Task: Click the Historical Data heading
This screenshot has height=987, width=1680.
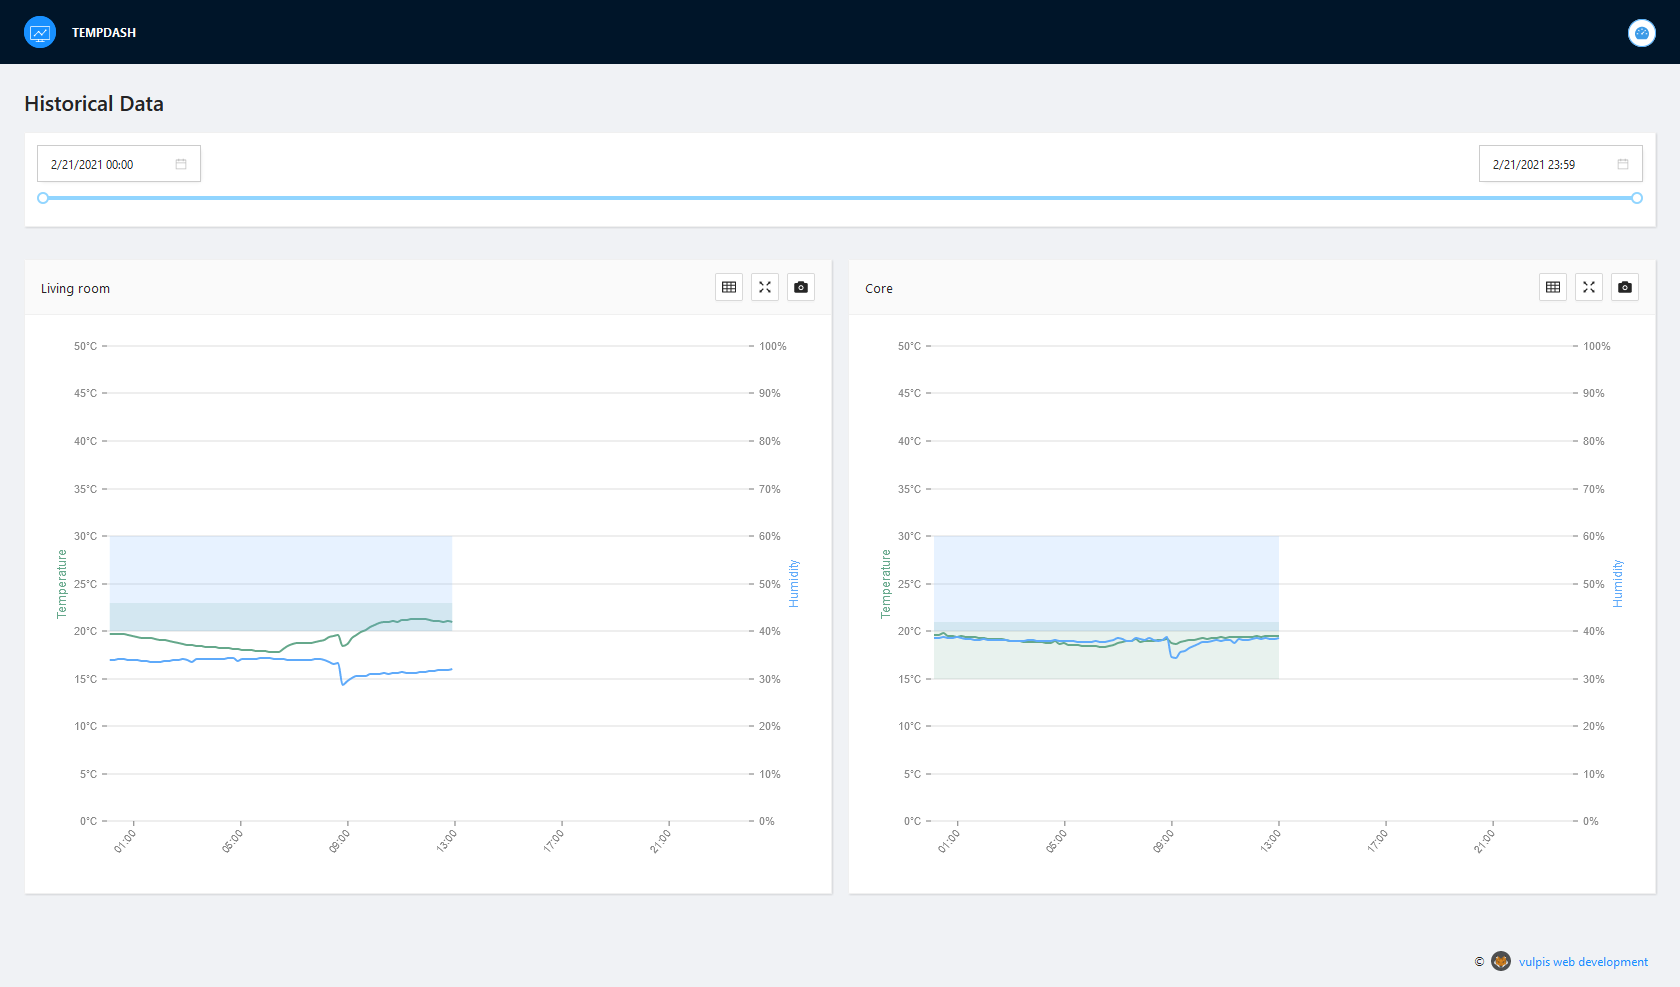Action: point(94,104)
